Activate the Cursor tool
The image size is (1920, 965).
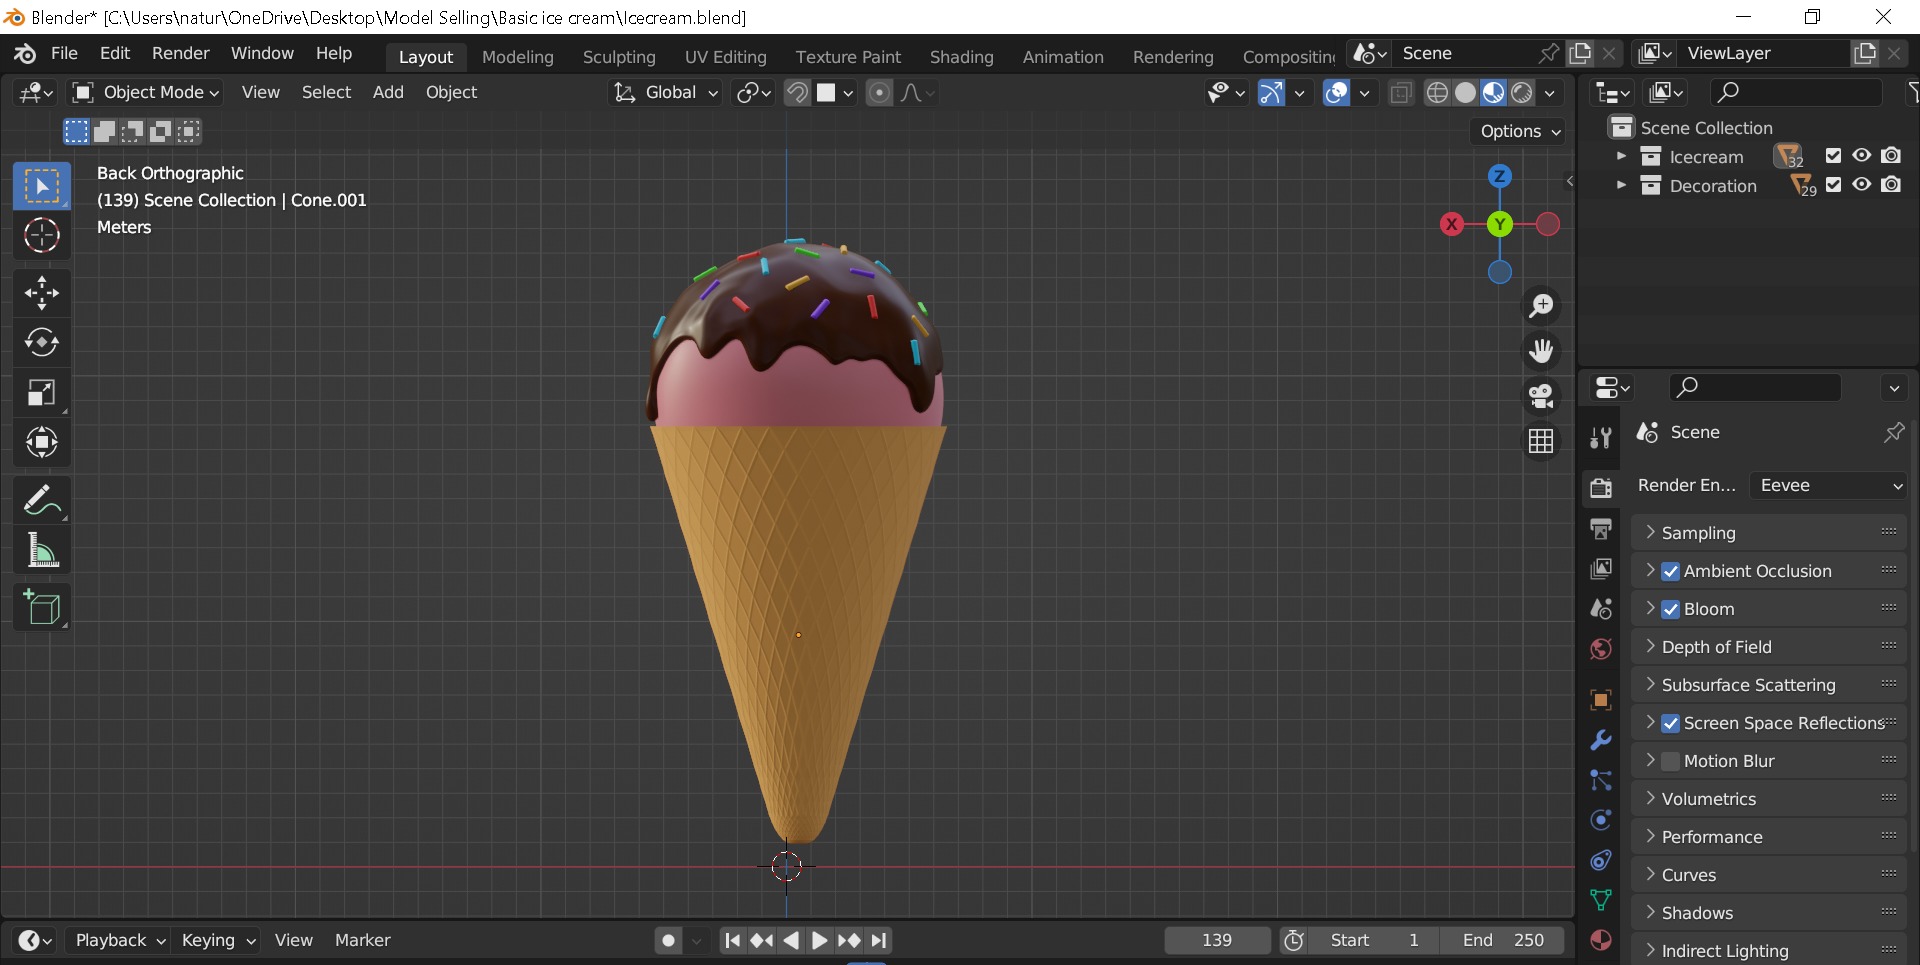tap(42, 236)
